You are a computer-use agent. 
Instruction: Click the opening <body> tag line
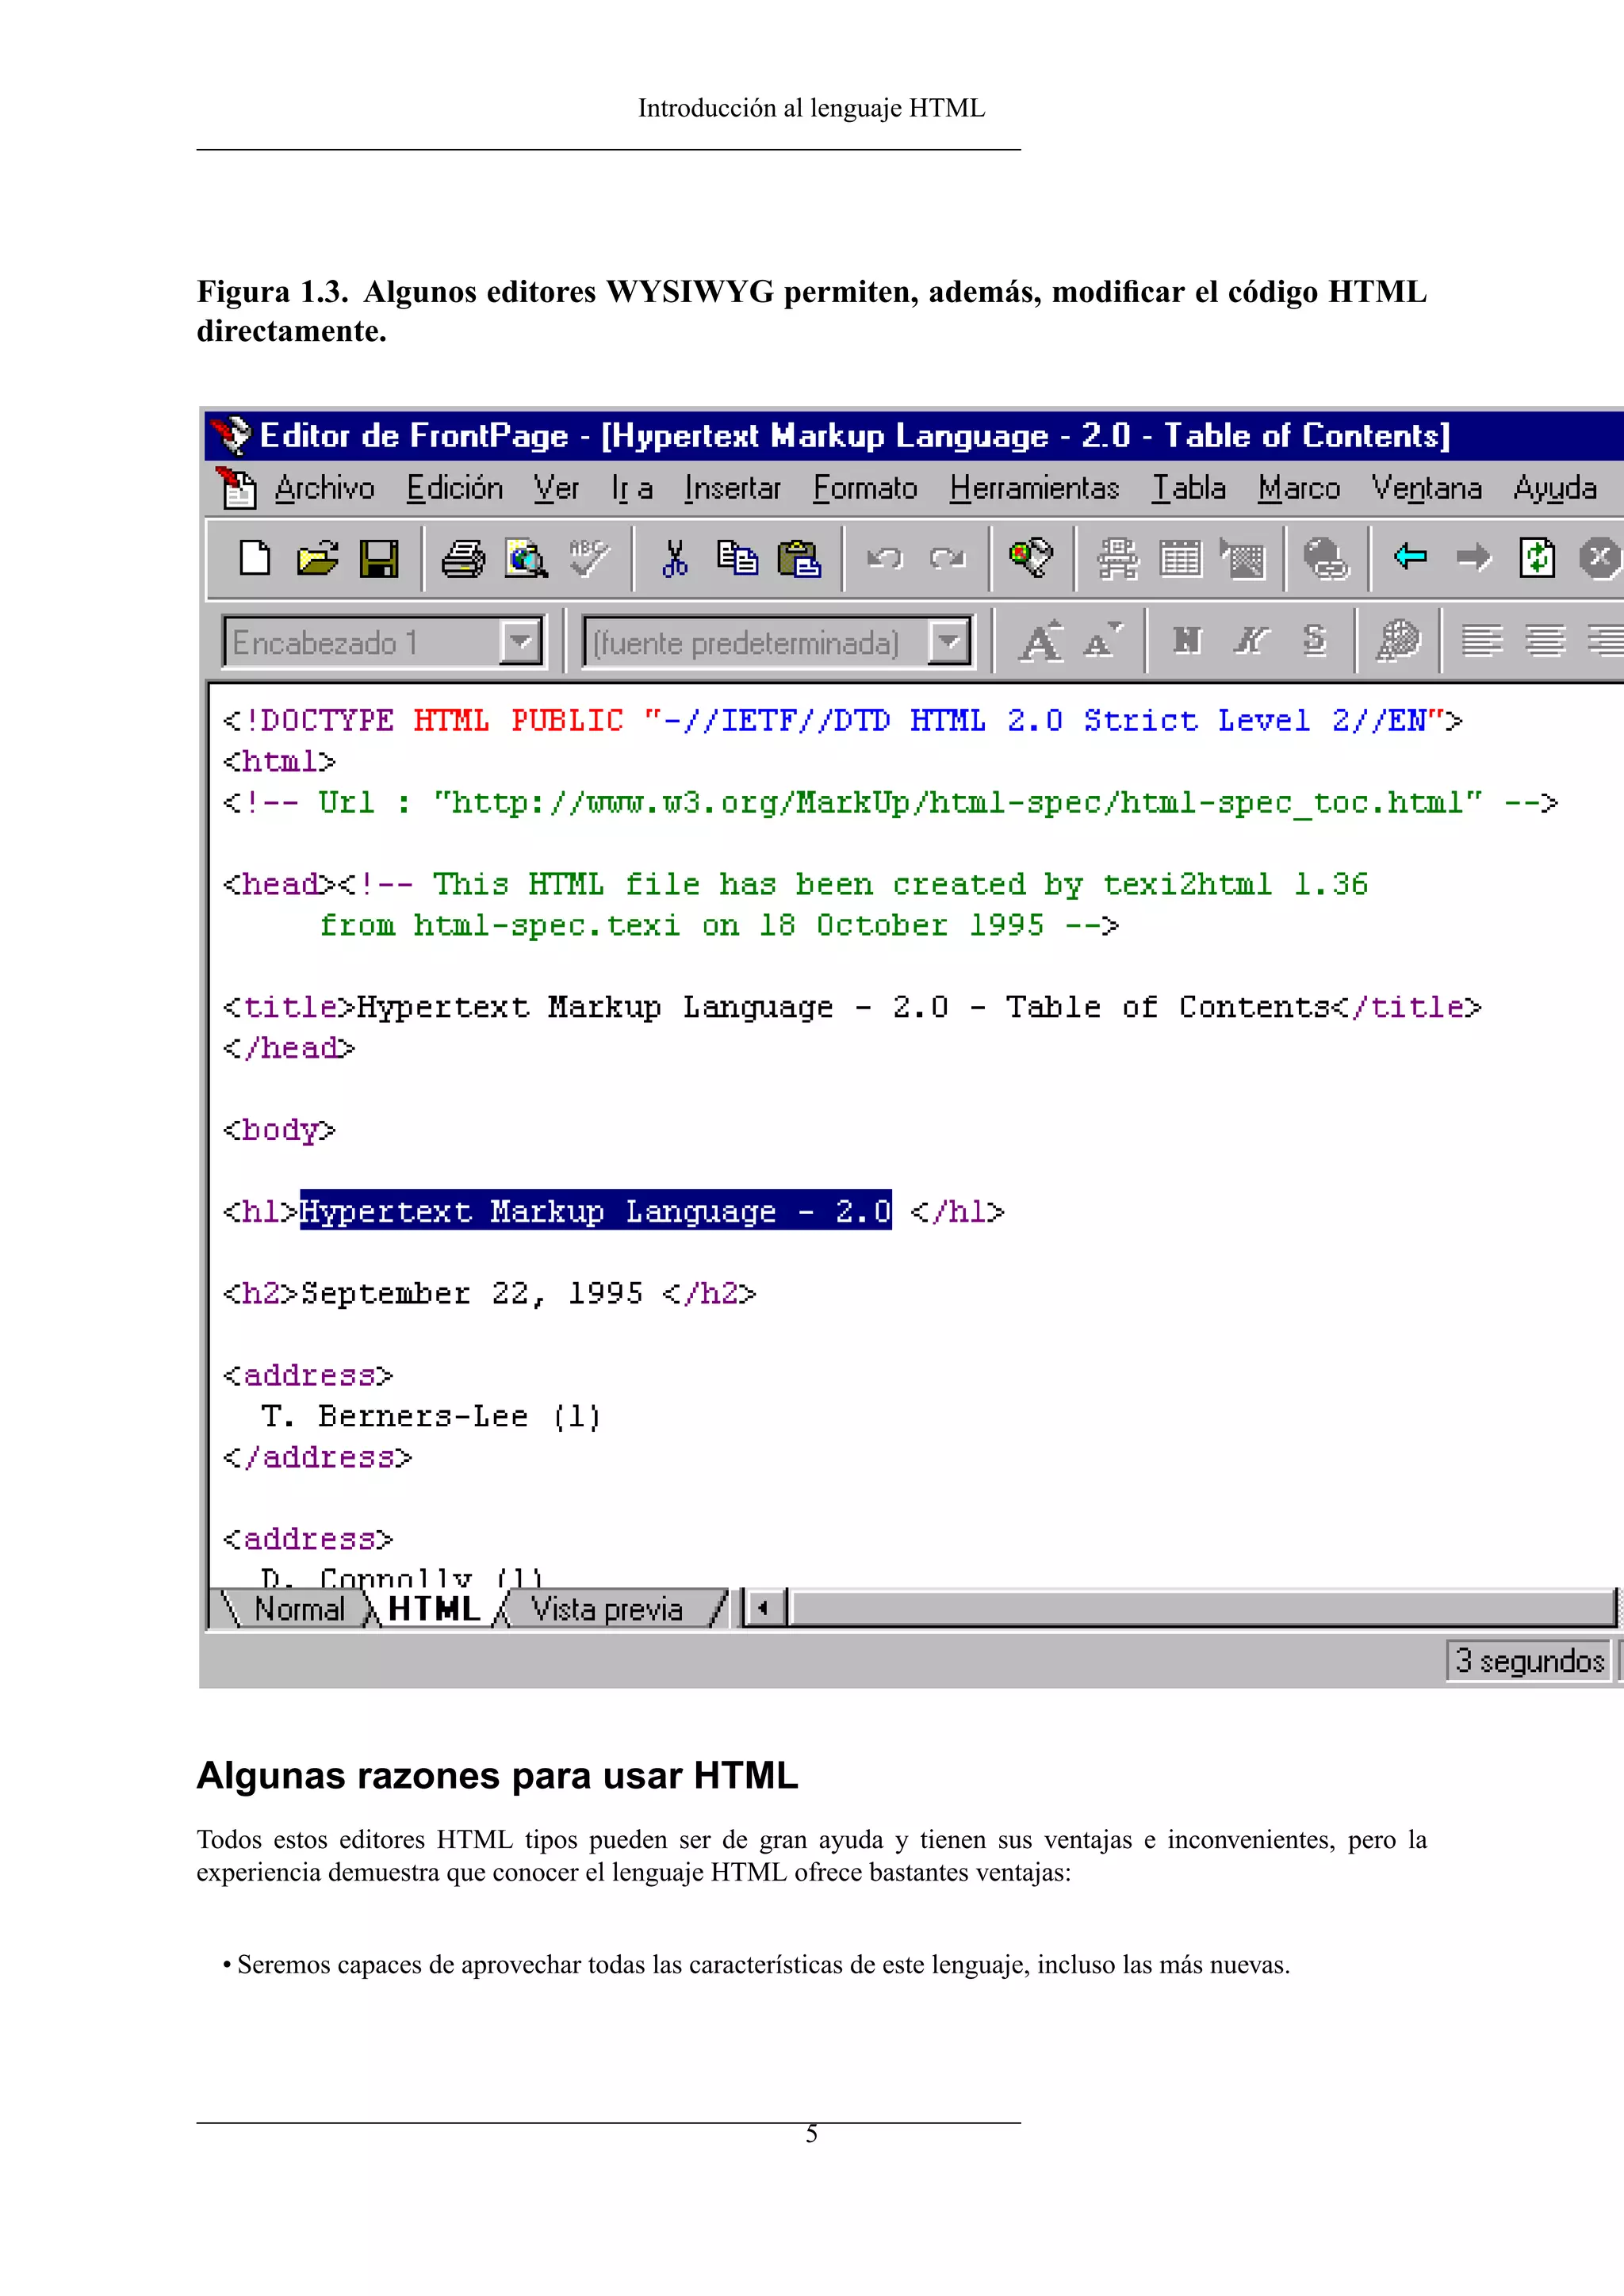point(279,1130)
